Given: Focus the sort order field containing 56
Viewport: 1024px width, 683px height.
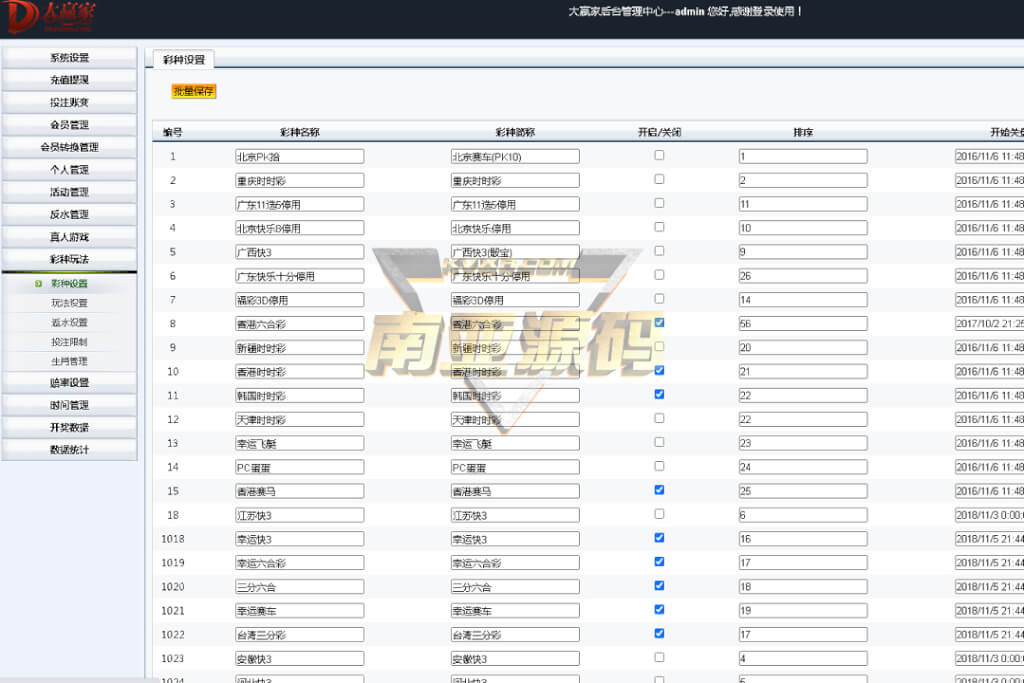Looking at the screenshot, I should click(803, 324).
